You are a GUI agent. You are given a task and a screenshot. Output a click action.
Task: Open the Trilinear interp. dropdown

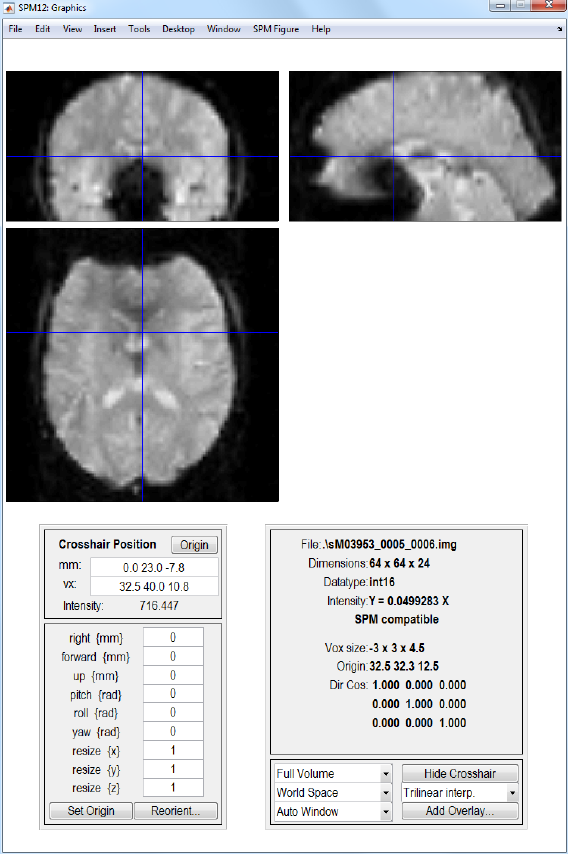460,792
